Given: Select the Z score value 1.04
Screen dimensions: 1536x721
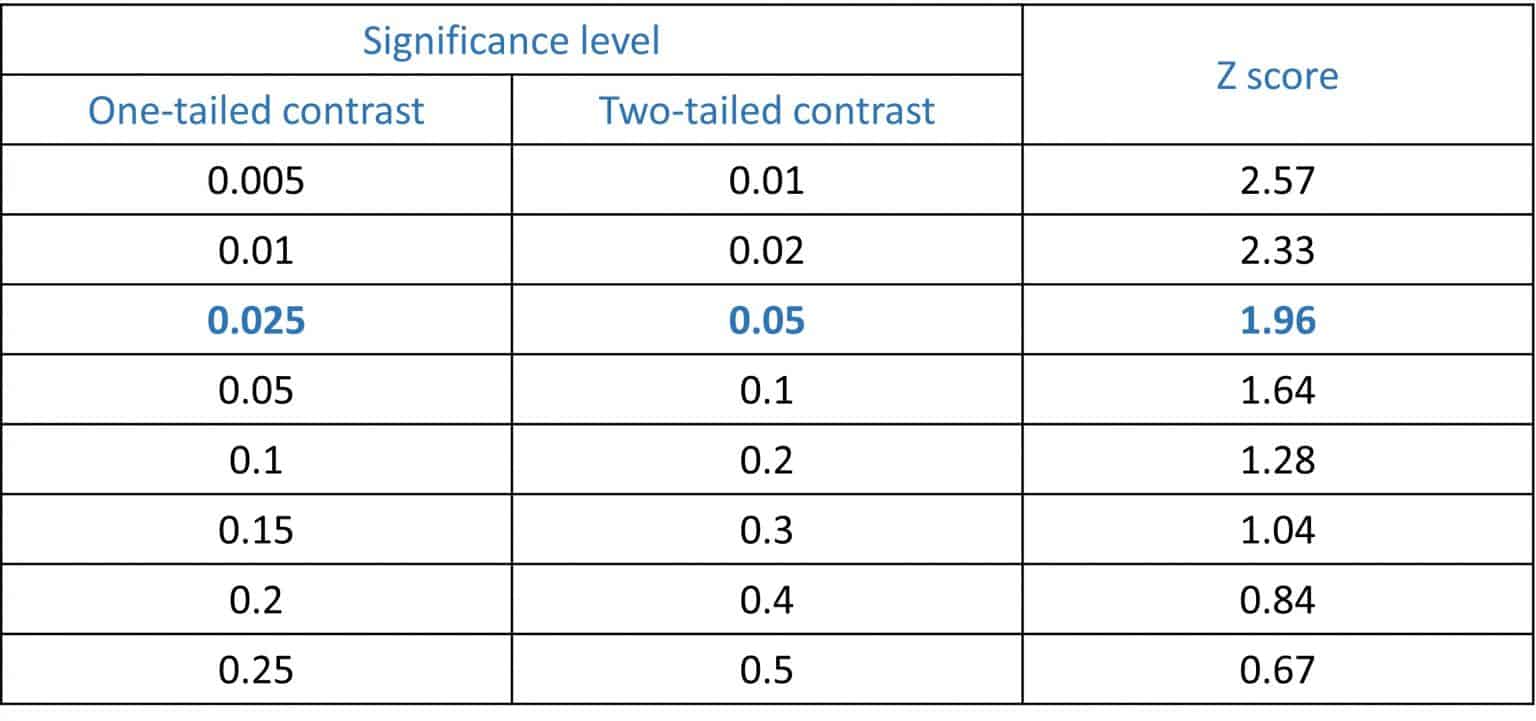Looking at the screenshot, I should point(1277,530).
